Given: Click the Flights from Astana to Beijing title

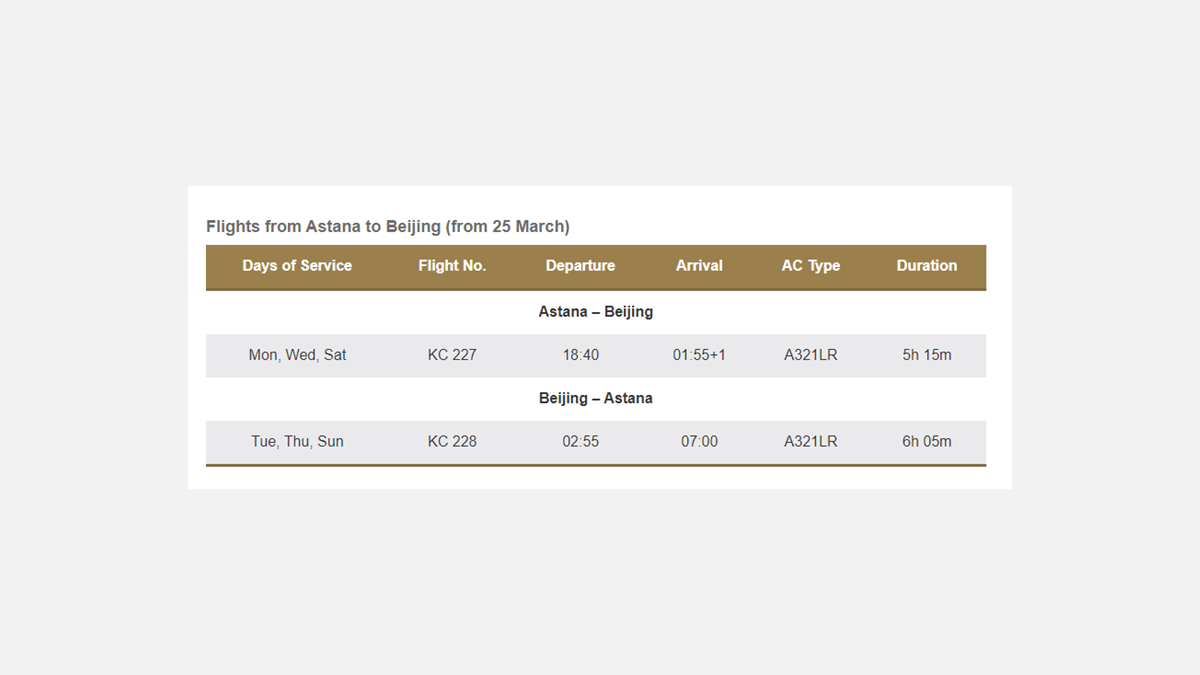Looking at the screenshot, I should pyautogui.click(x=387, y=227).
